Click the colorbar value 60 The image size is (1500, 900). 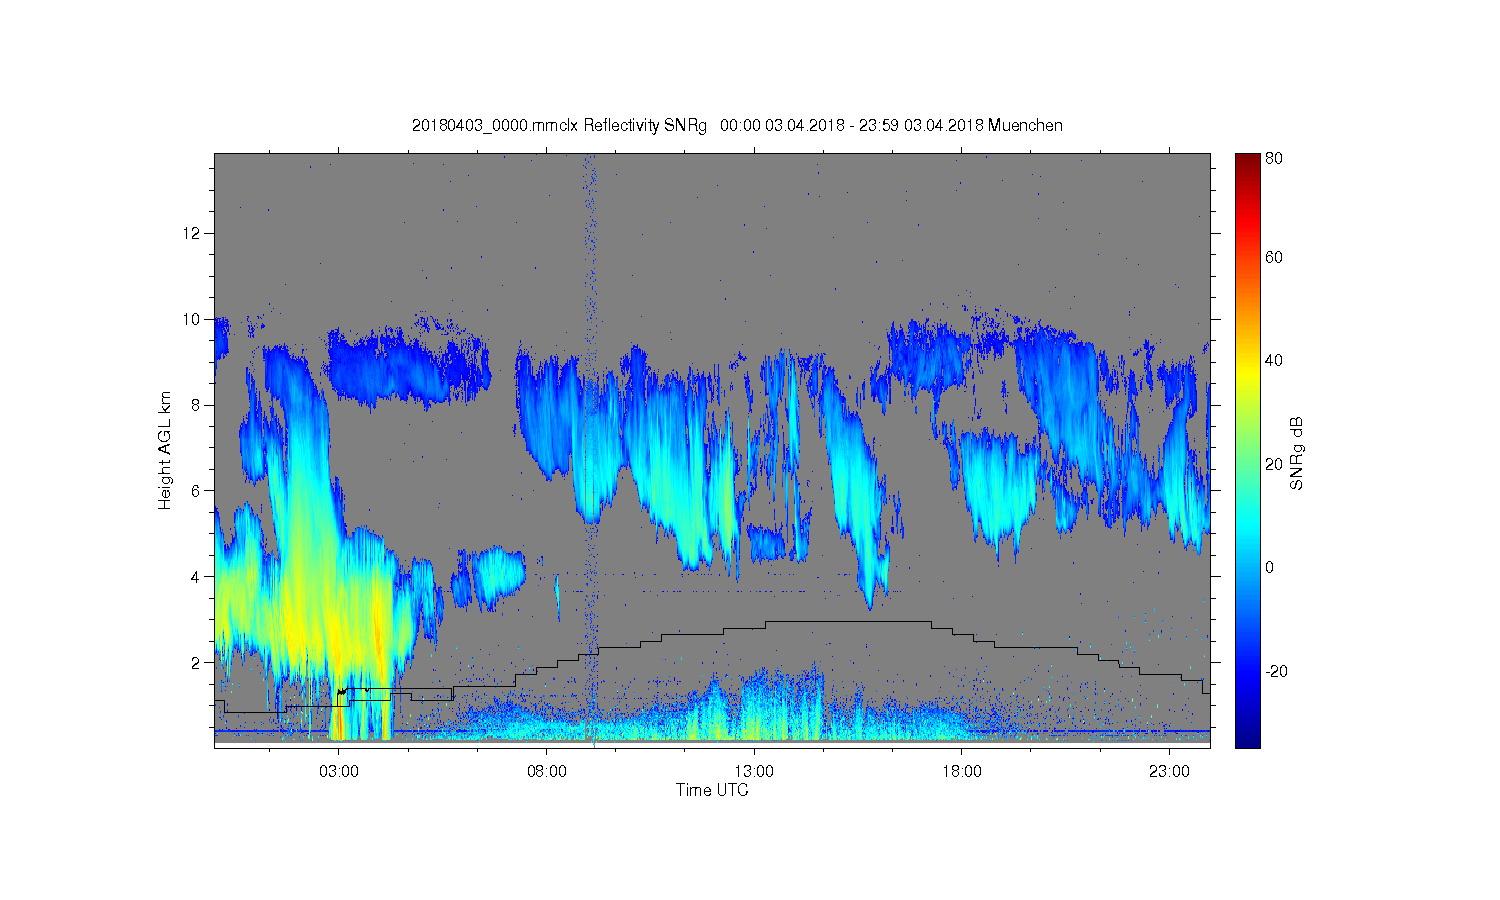[x=1274, y=257]
